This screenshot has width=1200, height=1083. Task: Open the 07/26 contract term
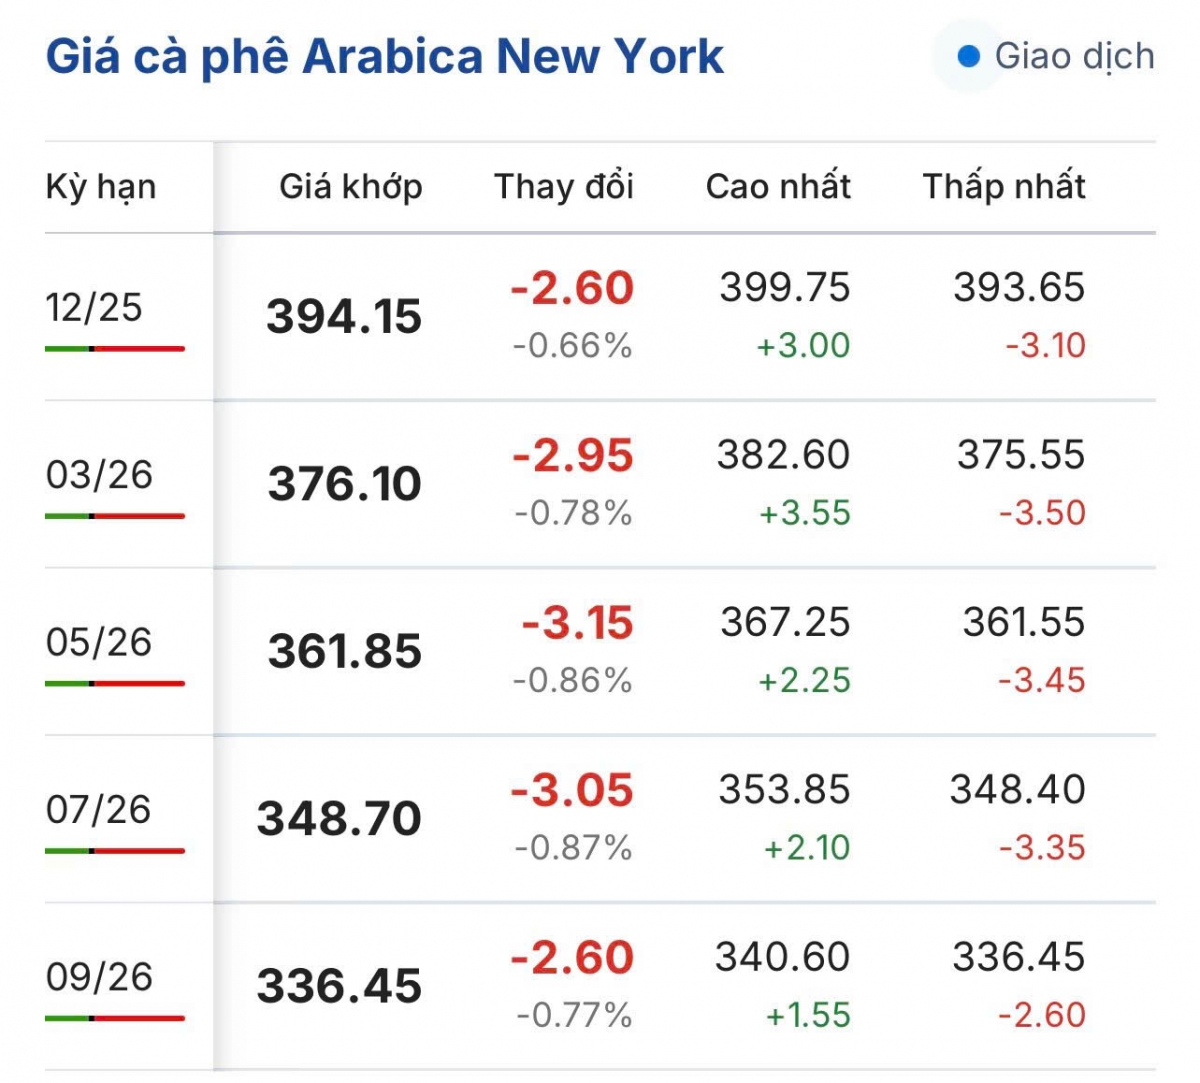click(x=98, y=809)
